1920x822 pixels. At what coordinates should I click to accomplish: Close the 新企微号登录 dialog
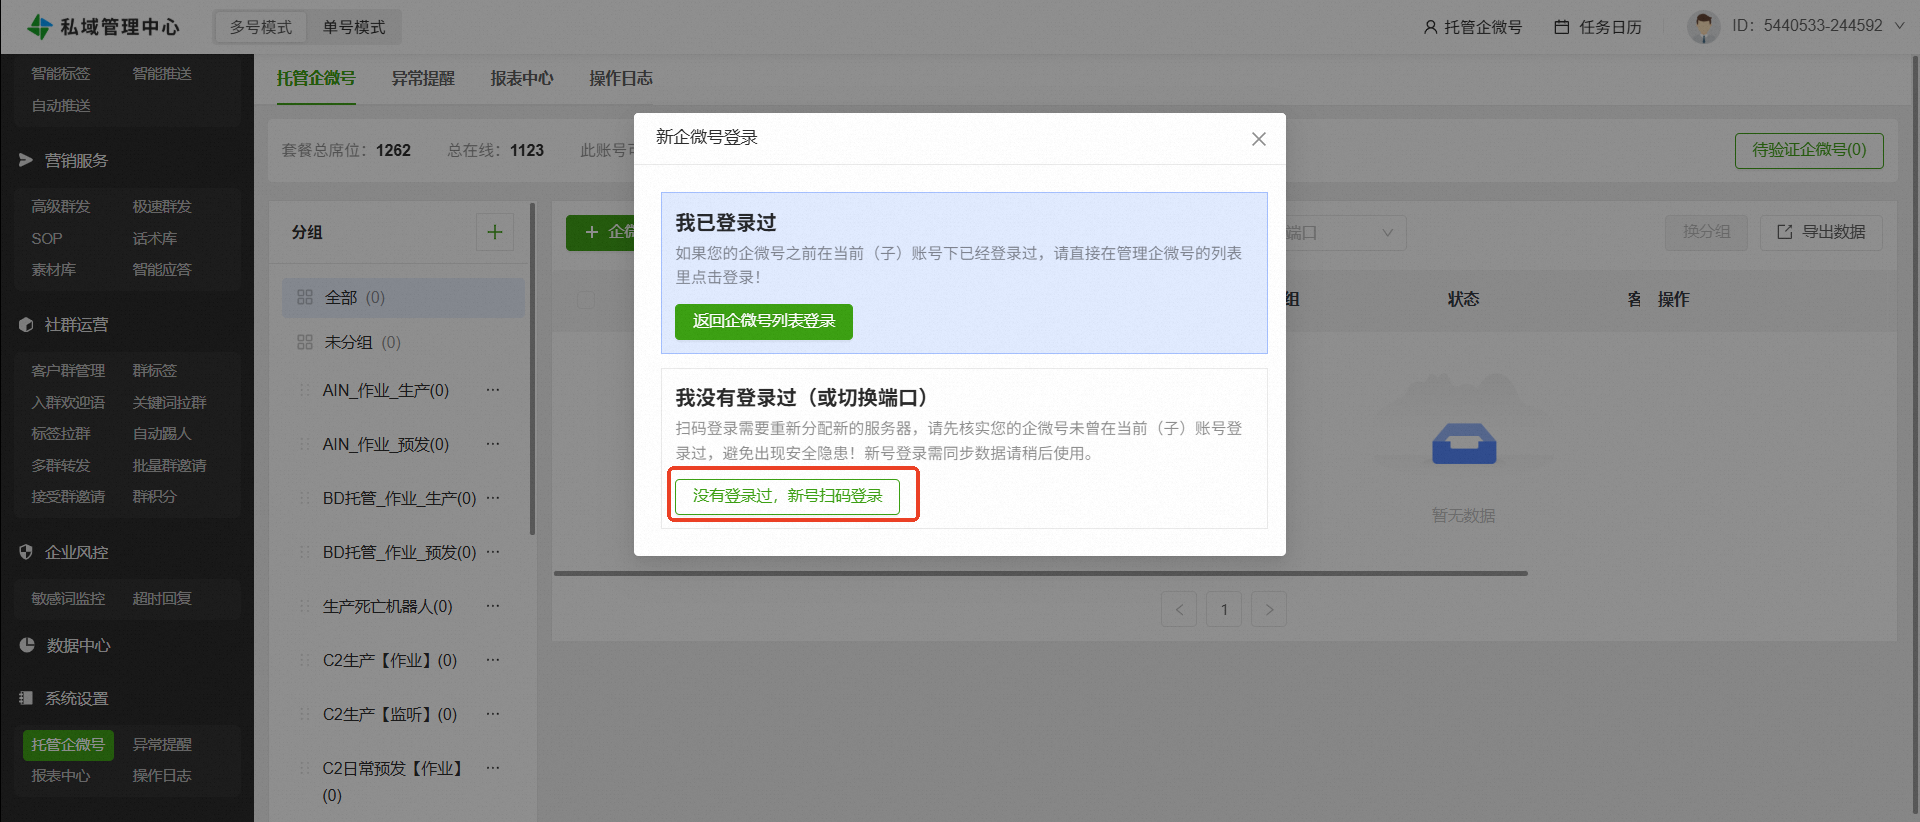click(1259, 139)
